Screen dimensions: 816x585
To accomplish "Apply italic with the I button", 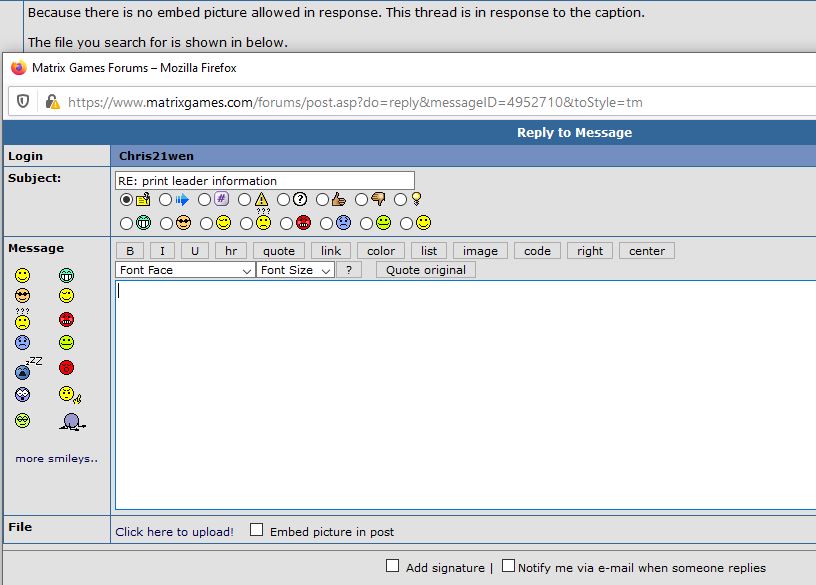I will point(162,251).
